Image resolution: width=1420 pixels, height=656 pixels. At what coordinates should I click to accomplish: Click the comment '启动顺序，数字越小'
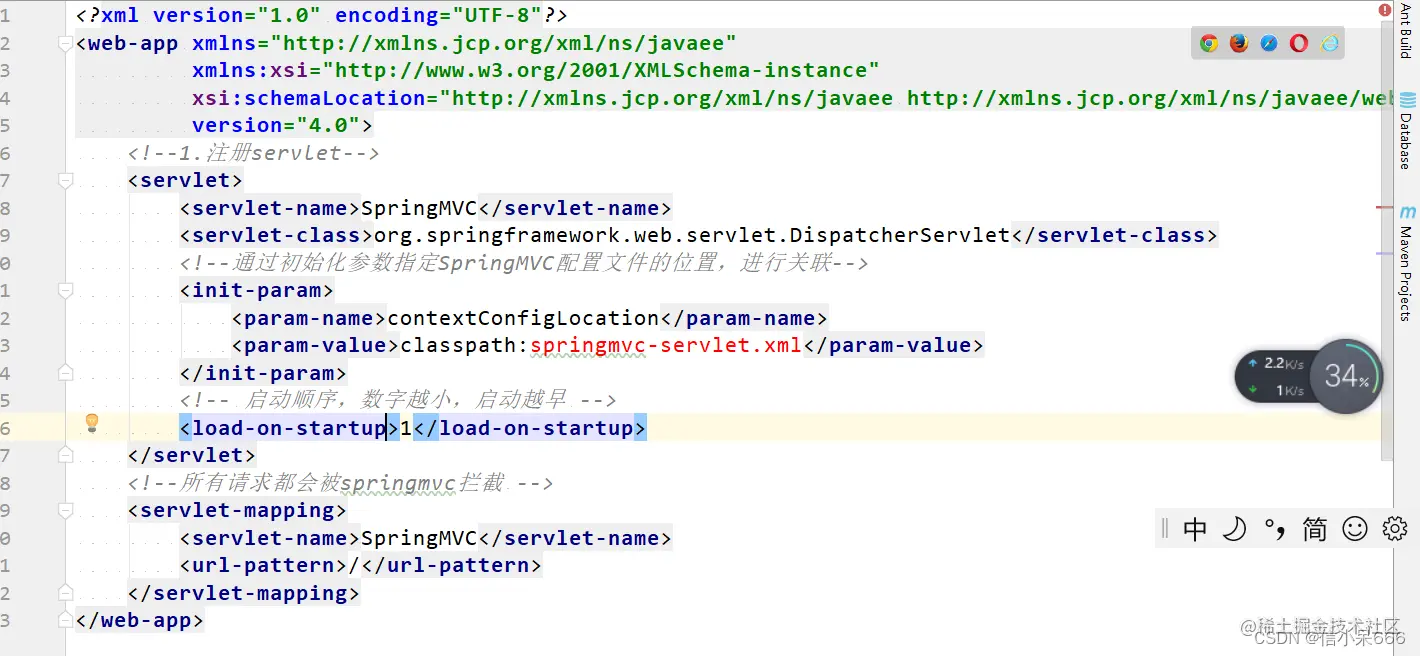coord(398,400)
